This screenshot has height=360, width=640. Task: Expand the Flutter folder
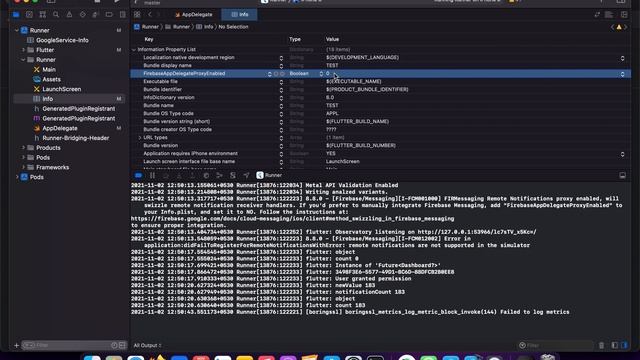[23, 50]
